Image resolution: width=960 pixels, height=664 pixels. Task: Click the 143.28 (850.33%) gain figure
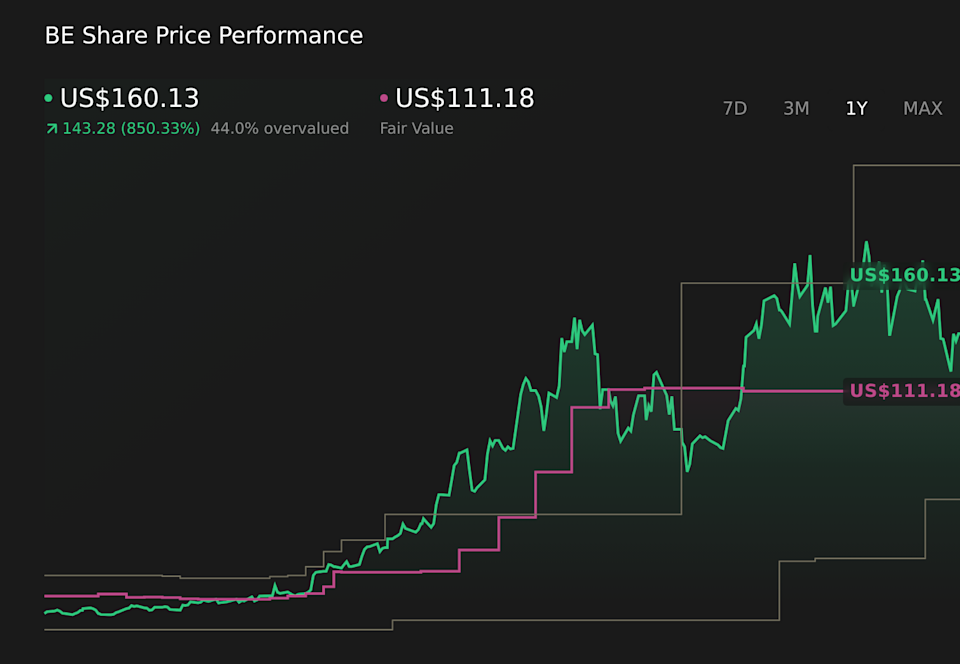pos(131,129)
